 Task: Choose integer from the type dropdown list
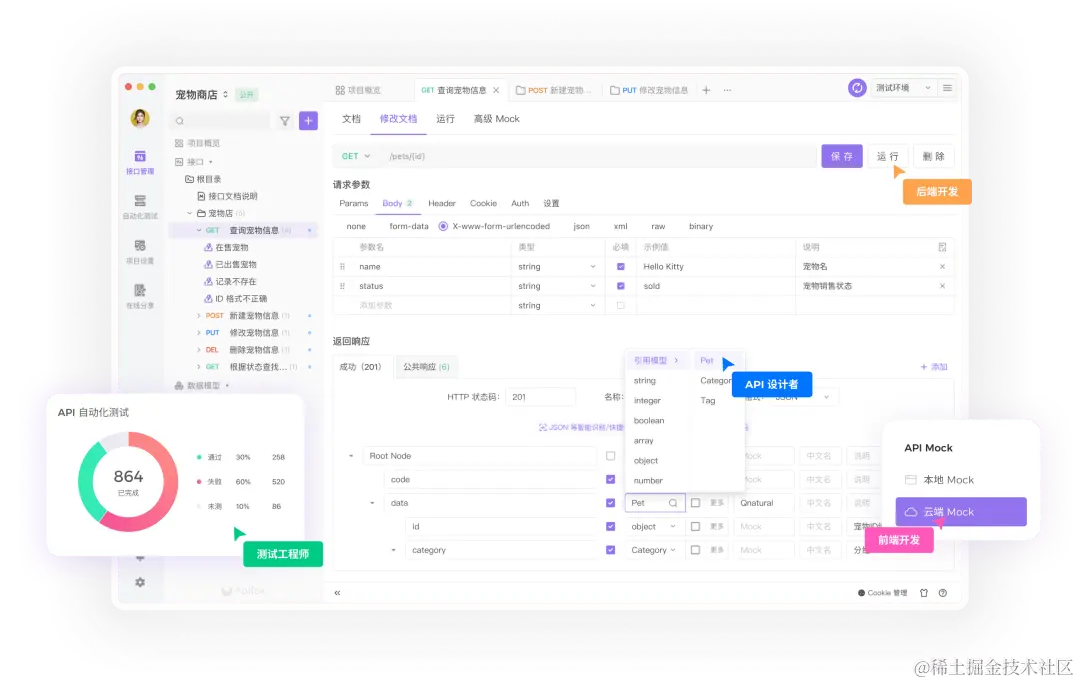point(647,400)
